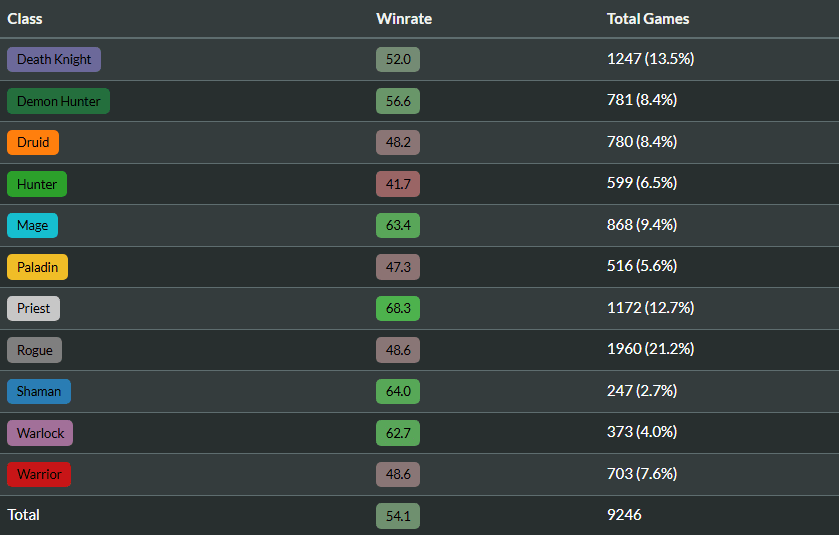Click the green Hunter class badge
Viewport: 839px width, 535px height.
[37, 184]
